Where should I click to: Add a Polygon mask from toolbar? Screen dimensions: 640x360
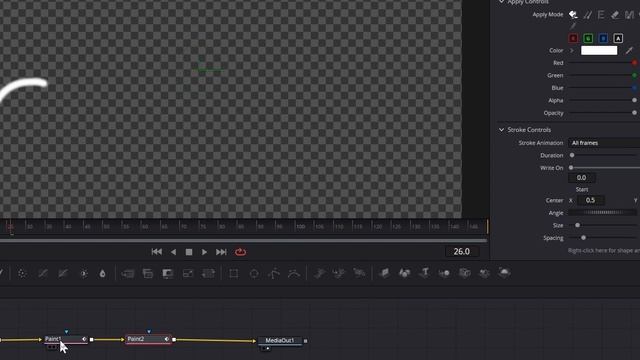point(274,273)
